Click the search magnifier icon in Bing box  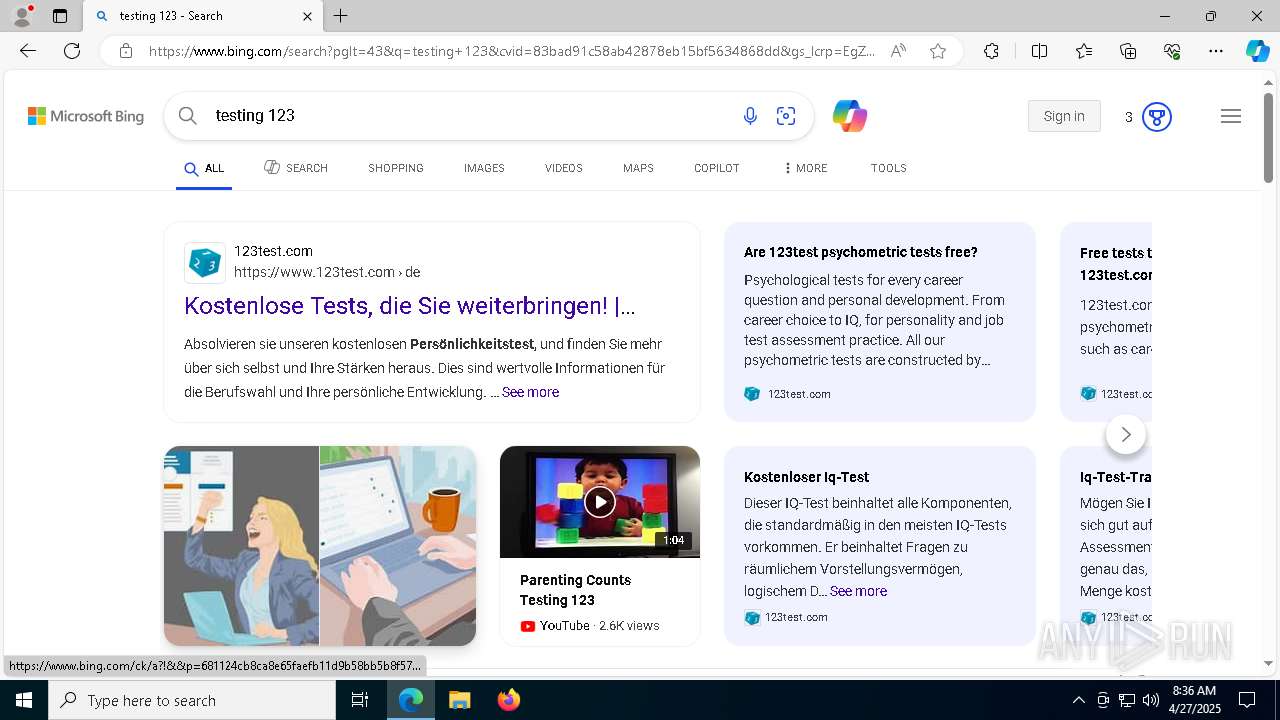(x=188, y=116)
